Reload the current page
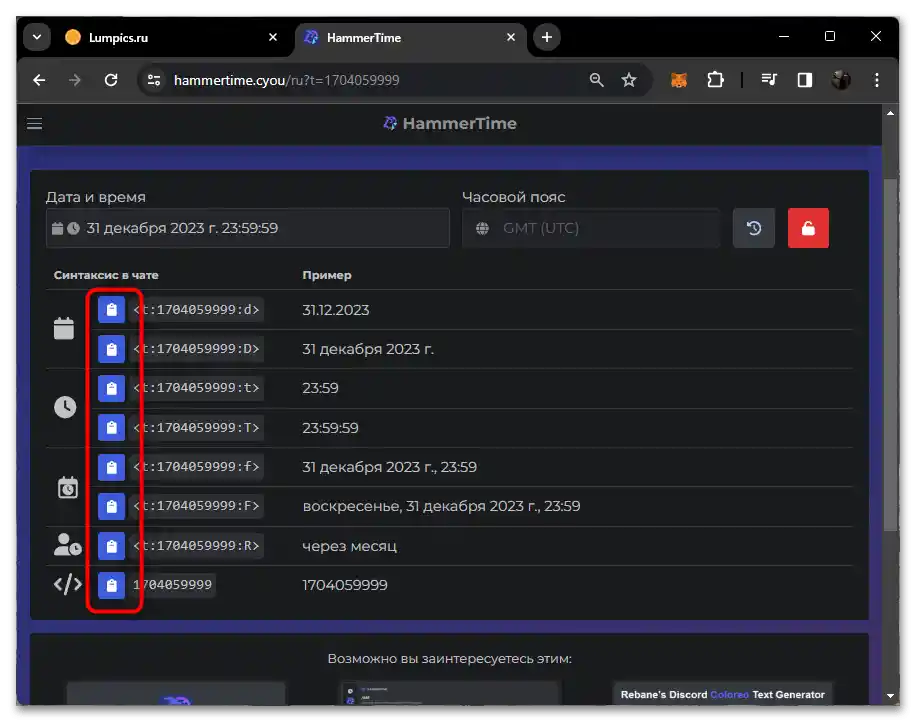The height and width of the screenshot is (722, 916). 111,80
